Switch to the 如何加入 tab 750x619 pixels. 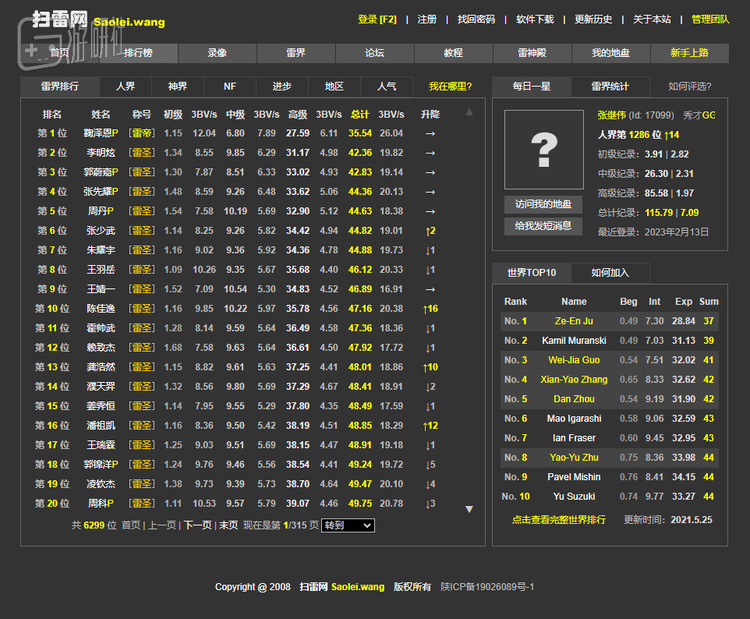click(x=608, y=272)
